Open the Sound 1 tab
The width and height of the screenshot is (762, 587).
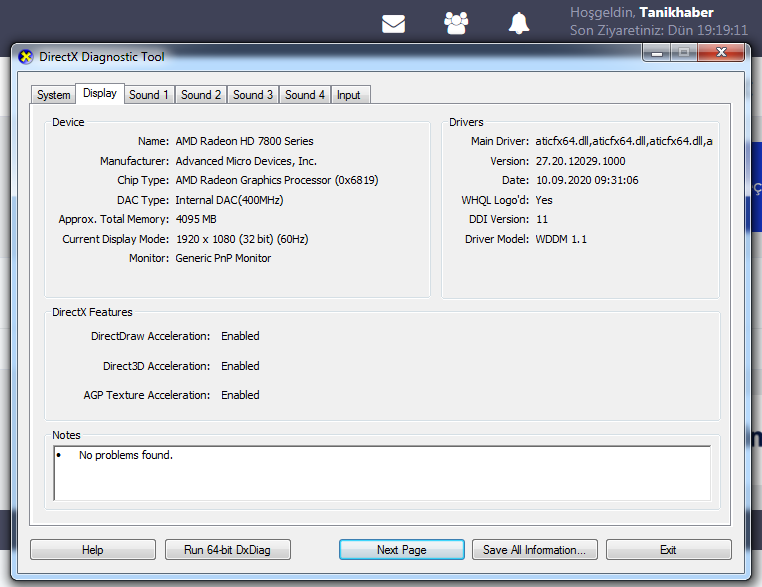point(149,95)
